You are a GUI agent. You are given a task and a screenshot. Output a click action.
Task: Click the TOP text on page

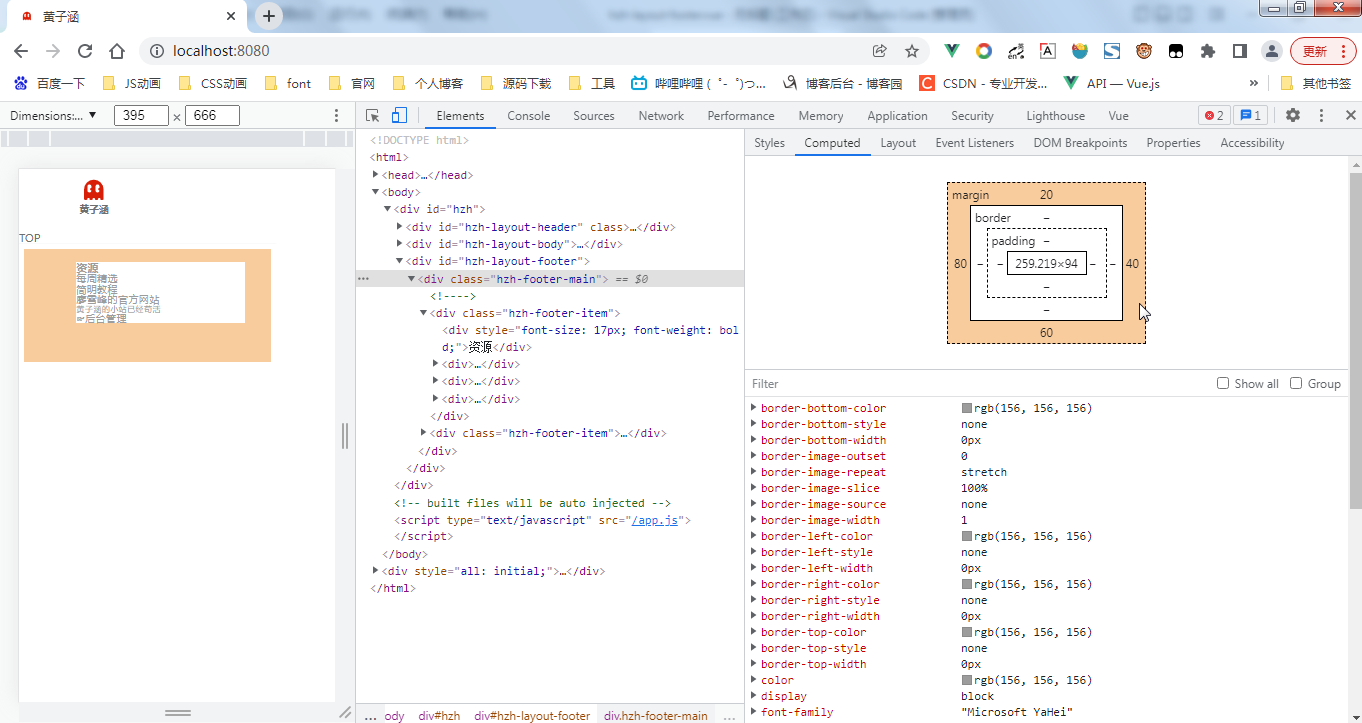[30, 238]
